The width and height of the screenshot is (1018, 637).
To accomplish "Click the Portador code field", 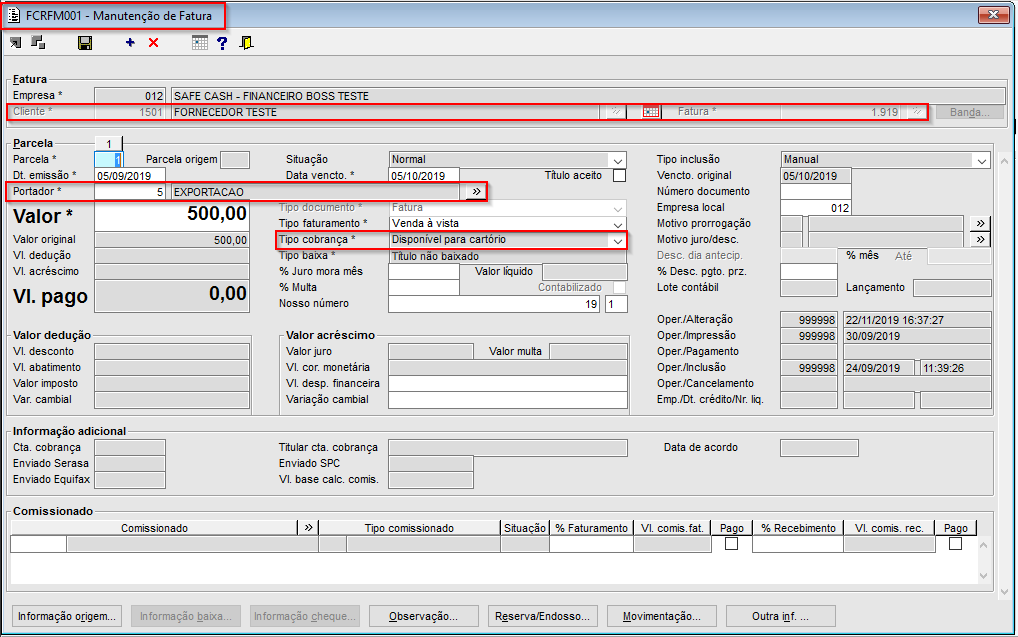I will tap(130, 192).
